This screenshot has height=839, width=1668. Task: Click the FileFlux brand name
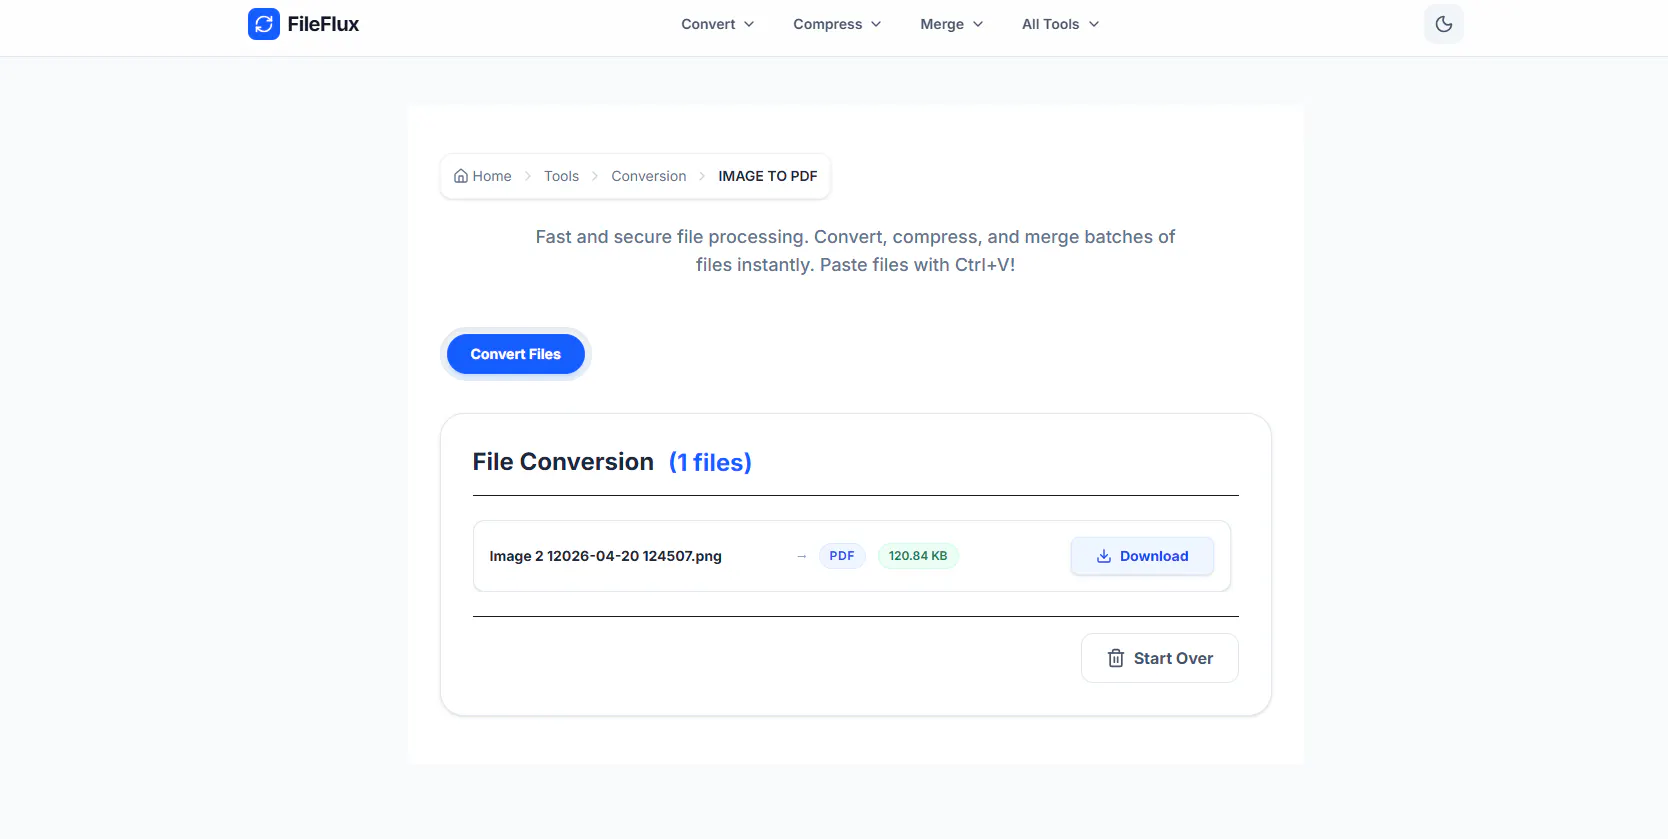pyautogui.click(x=323, y=24)
